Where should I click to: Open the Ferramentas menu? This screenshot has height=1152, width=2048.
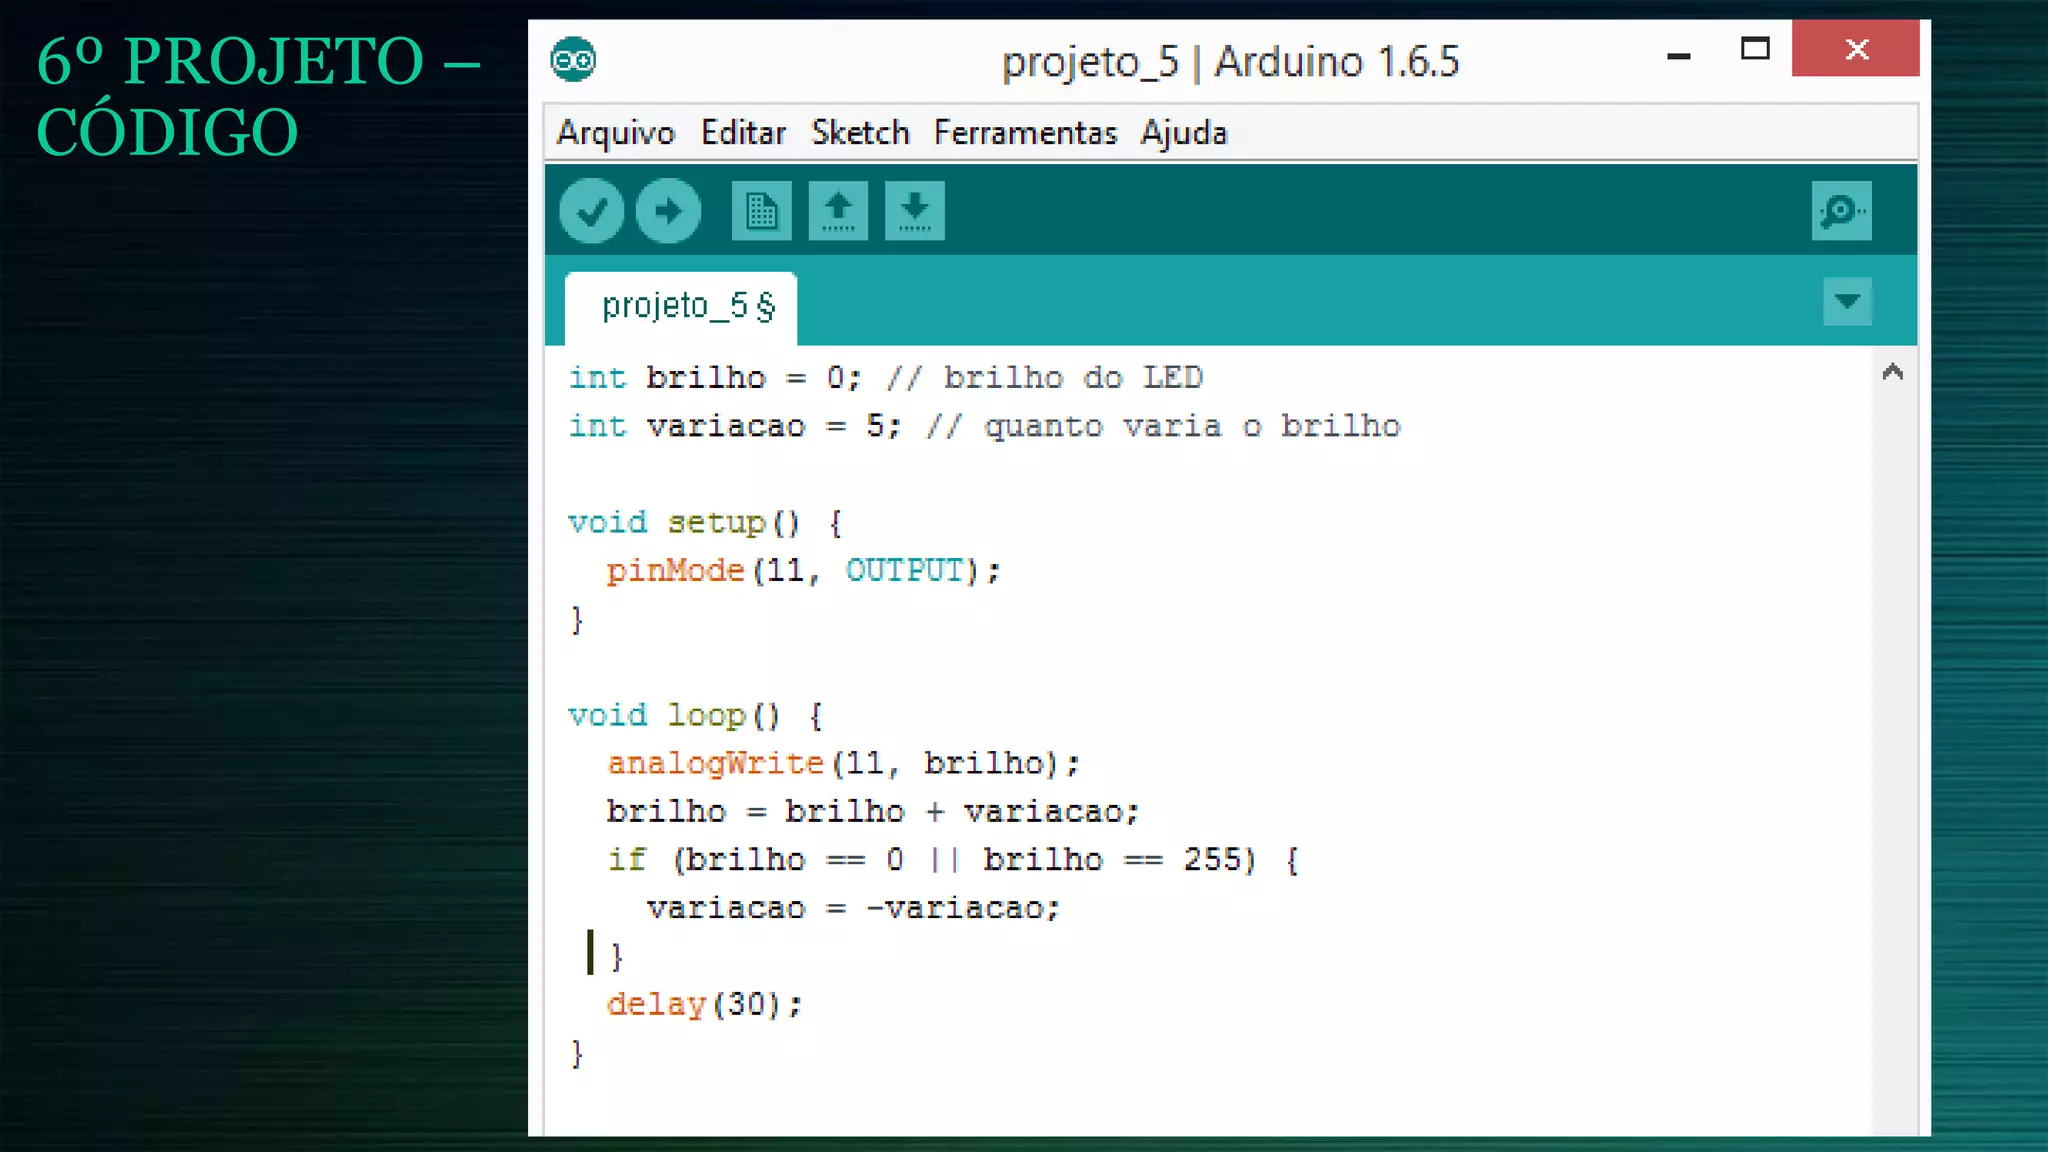1025,133
